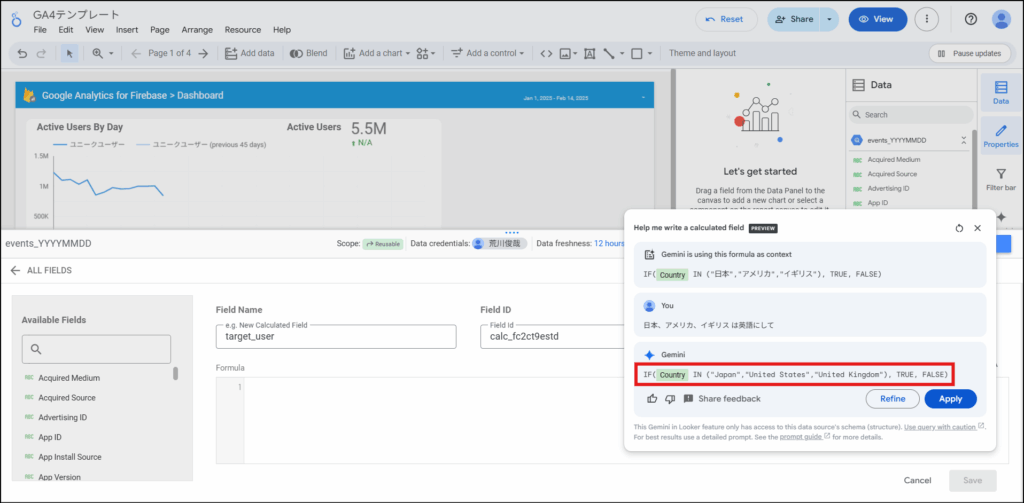Open the community visualizations dropdown
Viewport: 1024px width, 503px height.
tap(426, 54)
